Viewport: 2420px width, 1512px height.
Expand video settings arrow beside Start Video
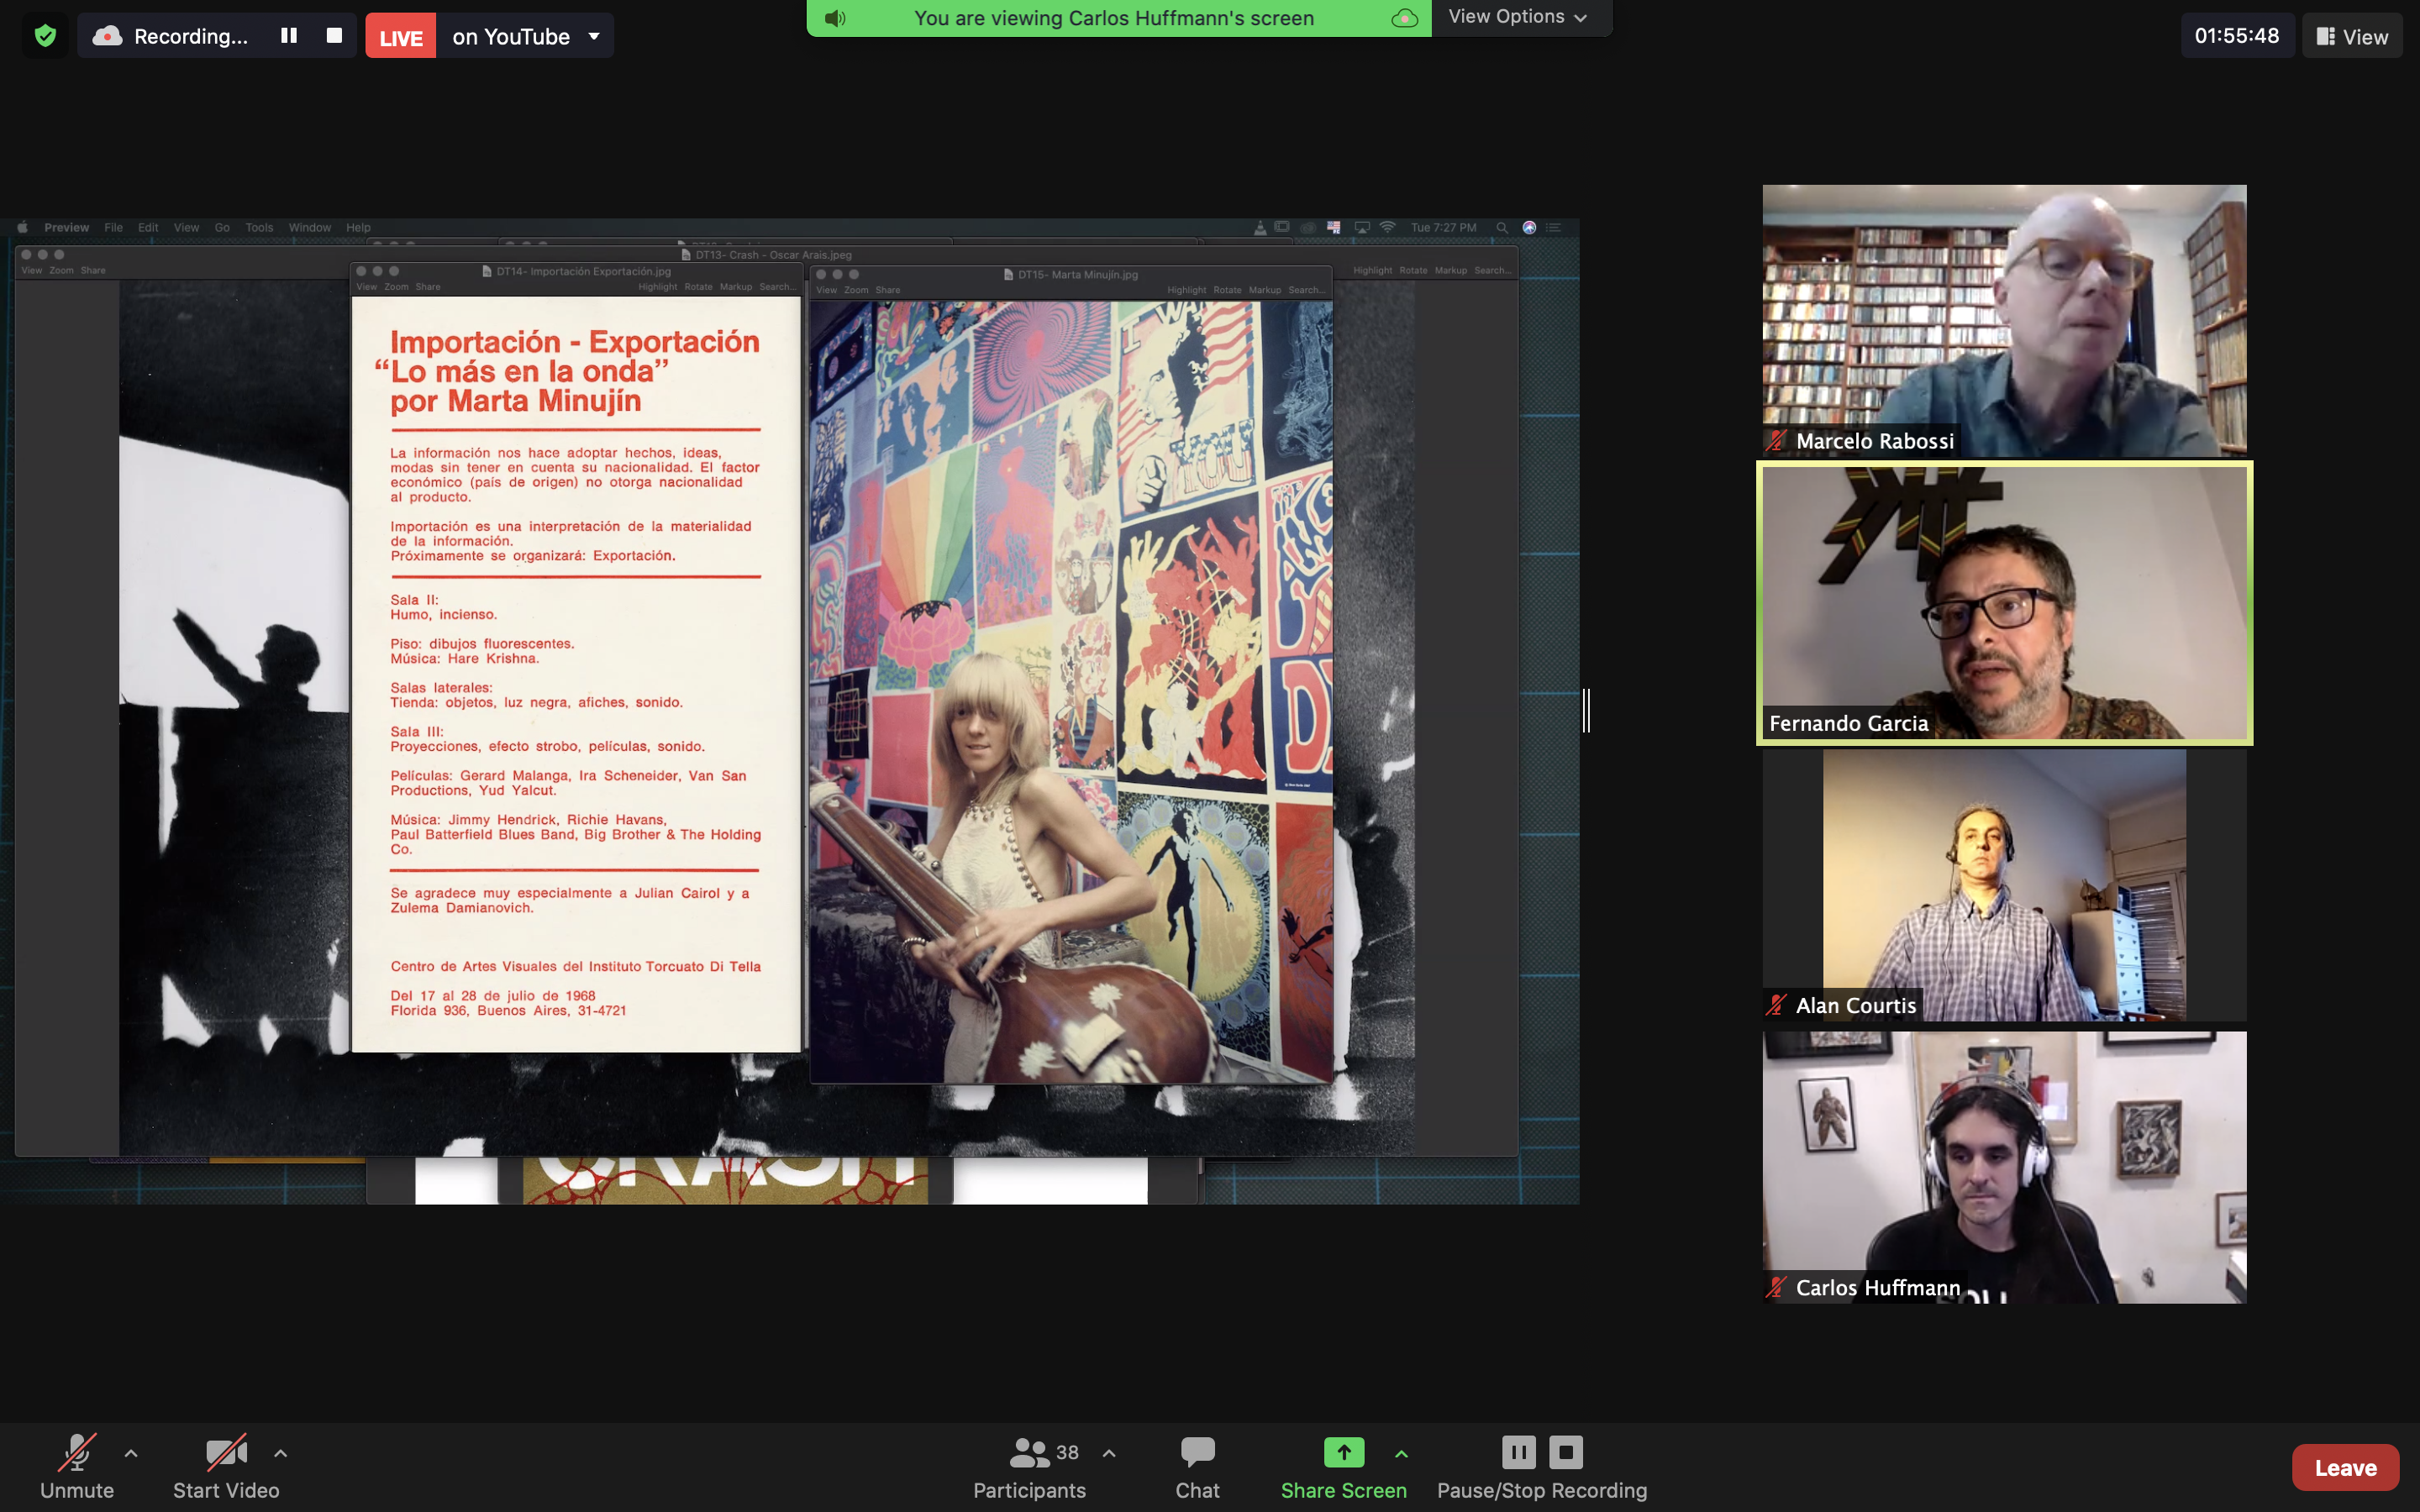point(281,1453)
